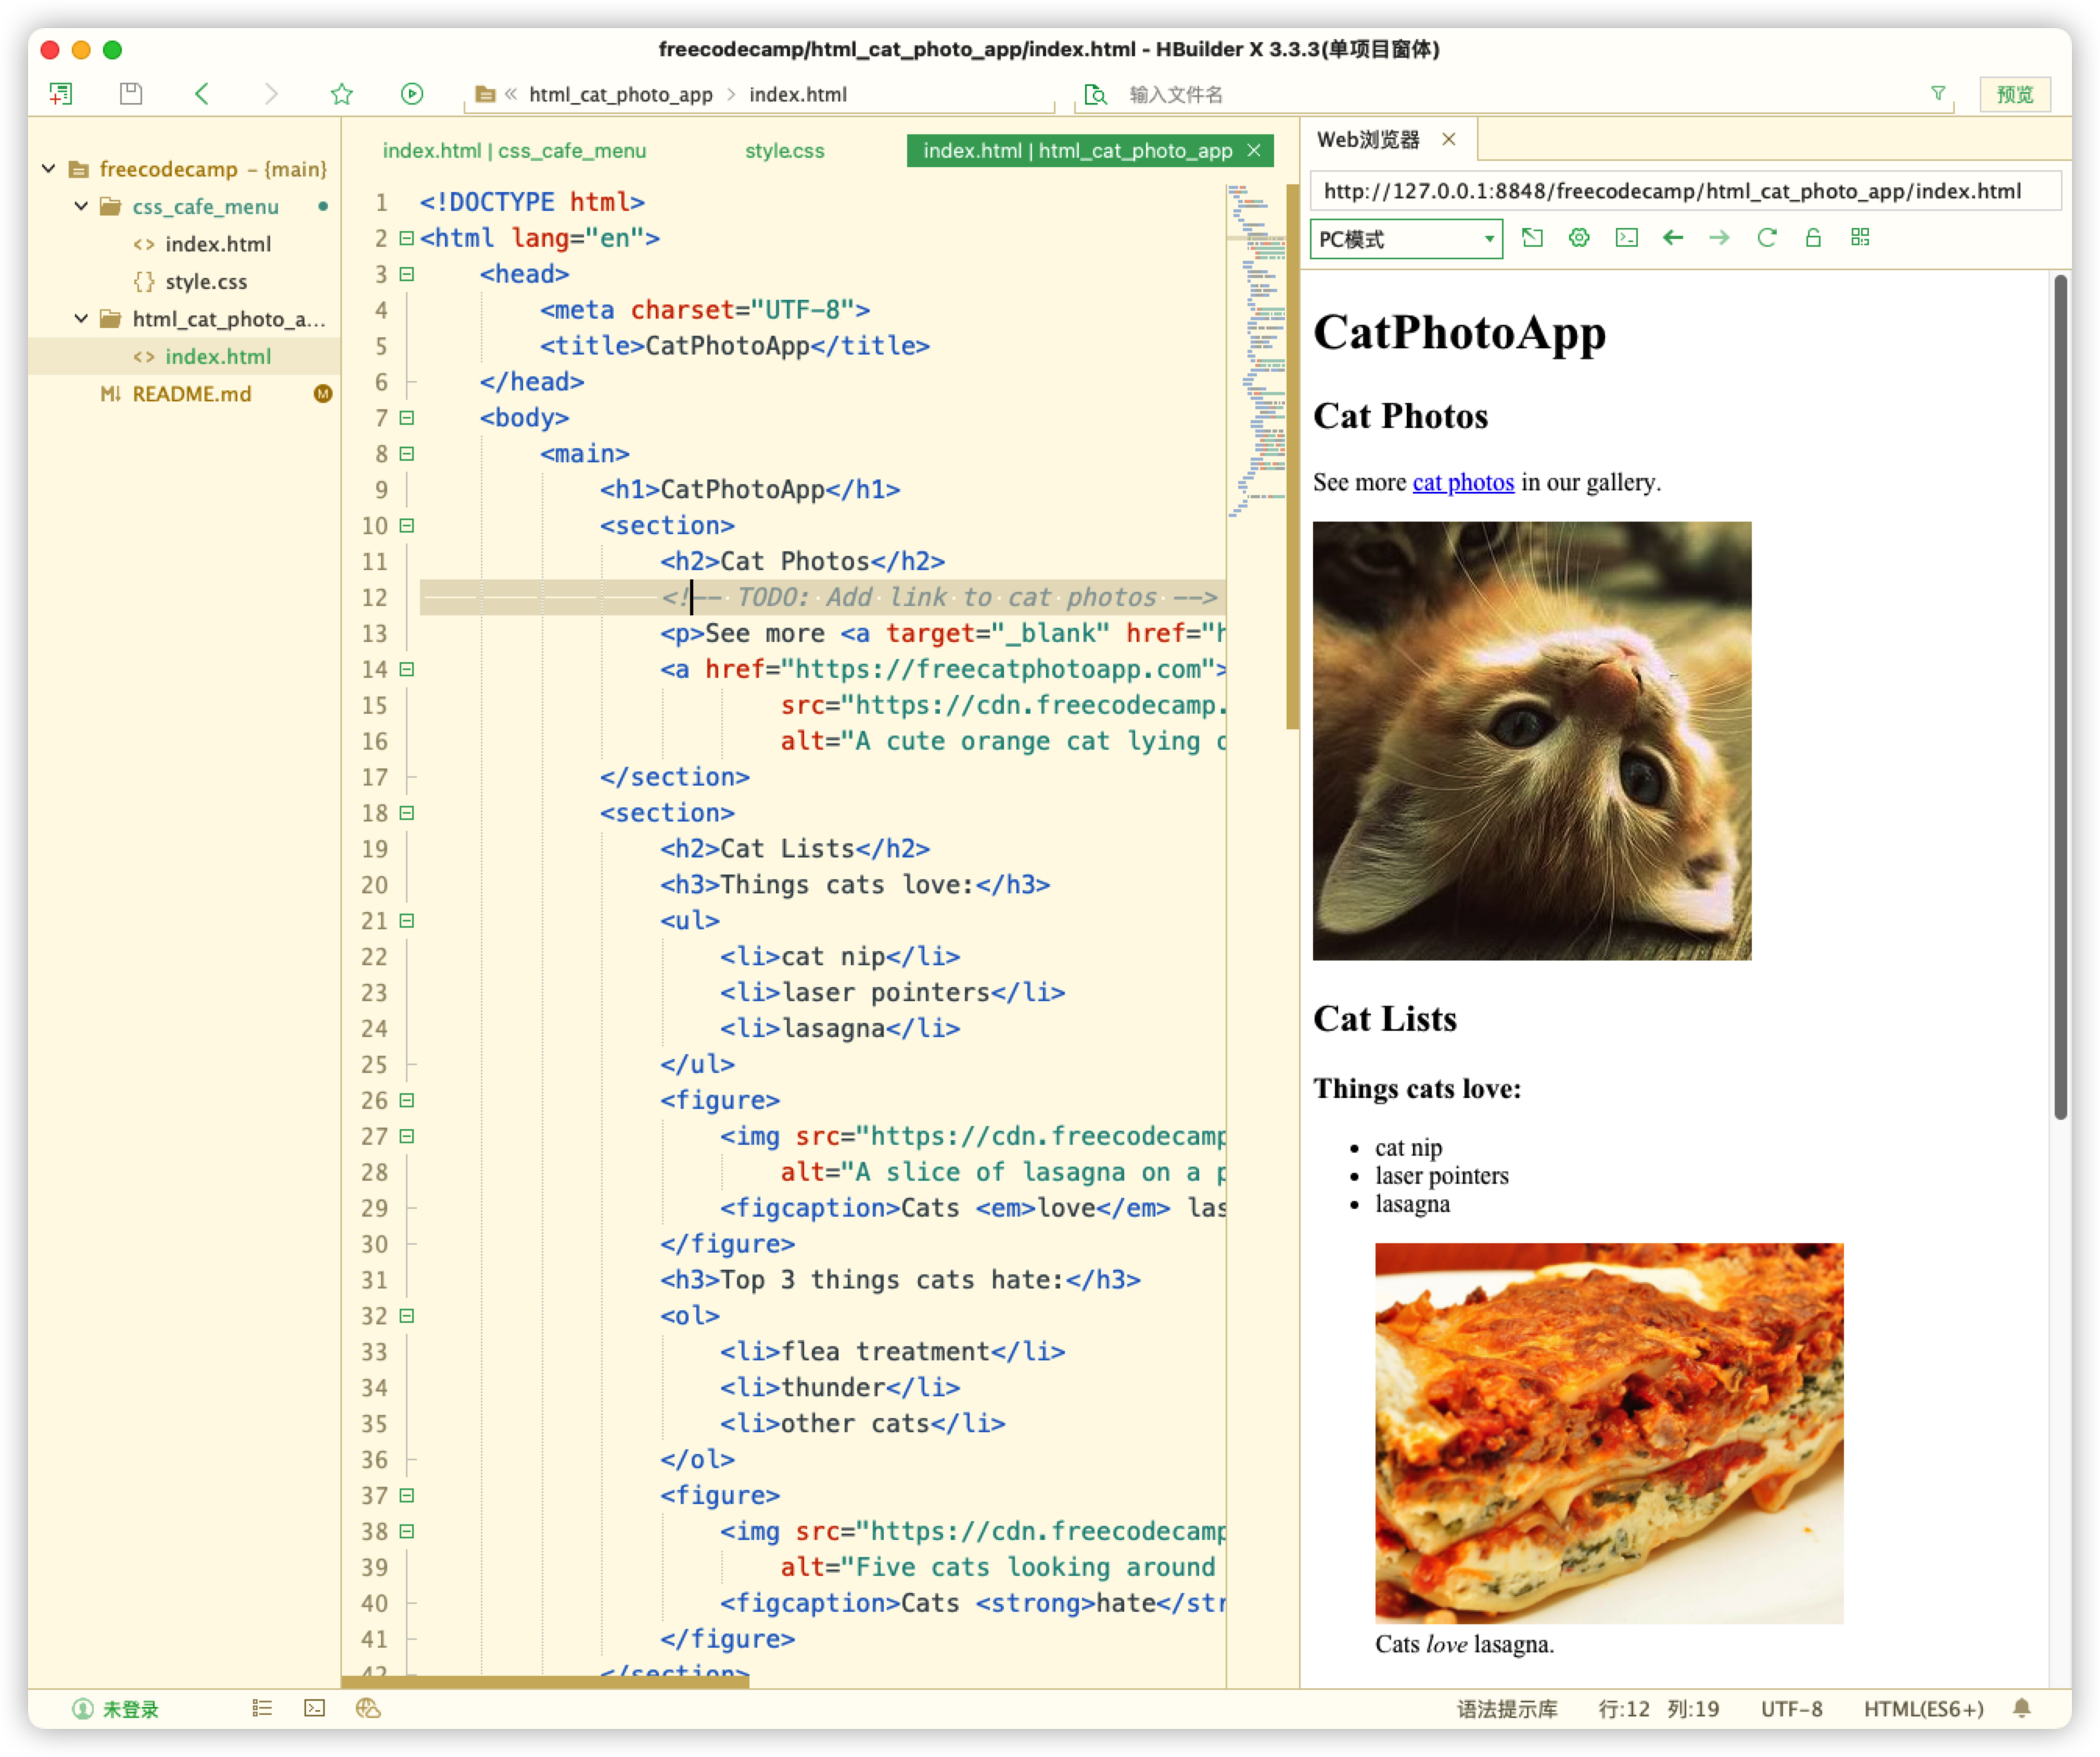The image size is (2100, 1757).
Task: Click the 语法提示库 status entry
Action: point(1507,1710)
